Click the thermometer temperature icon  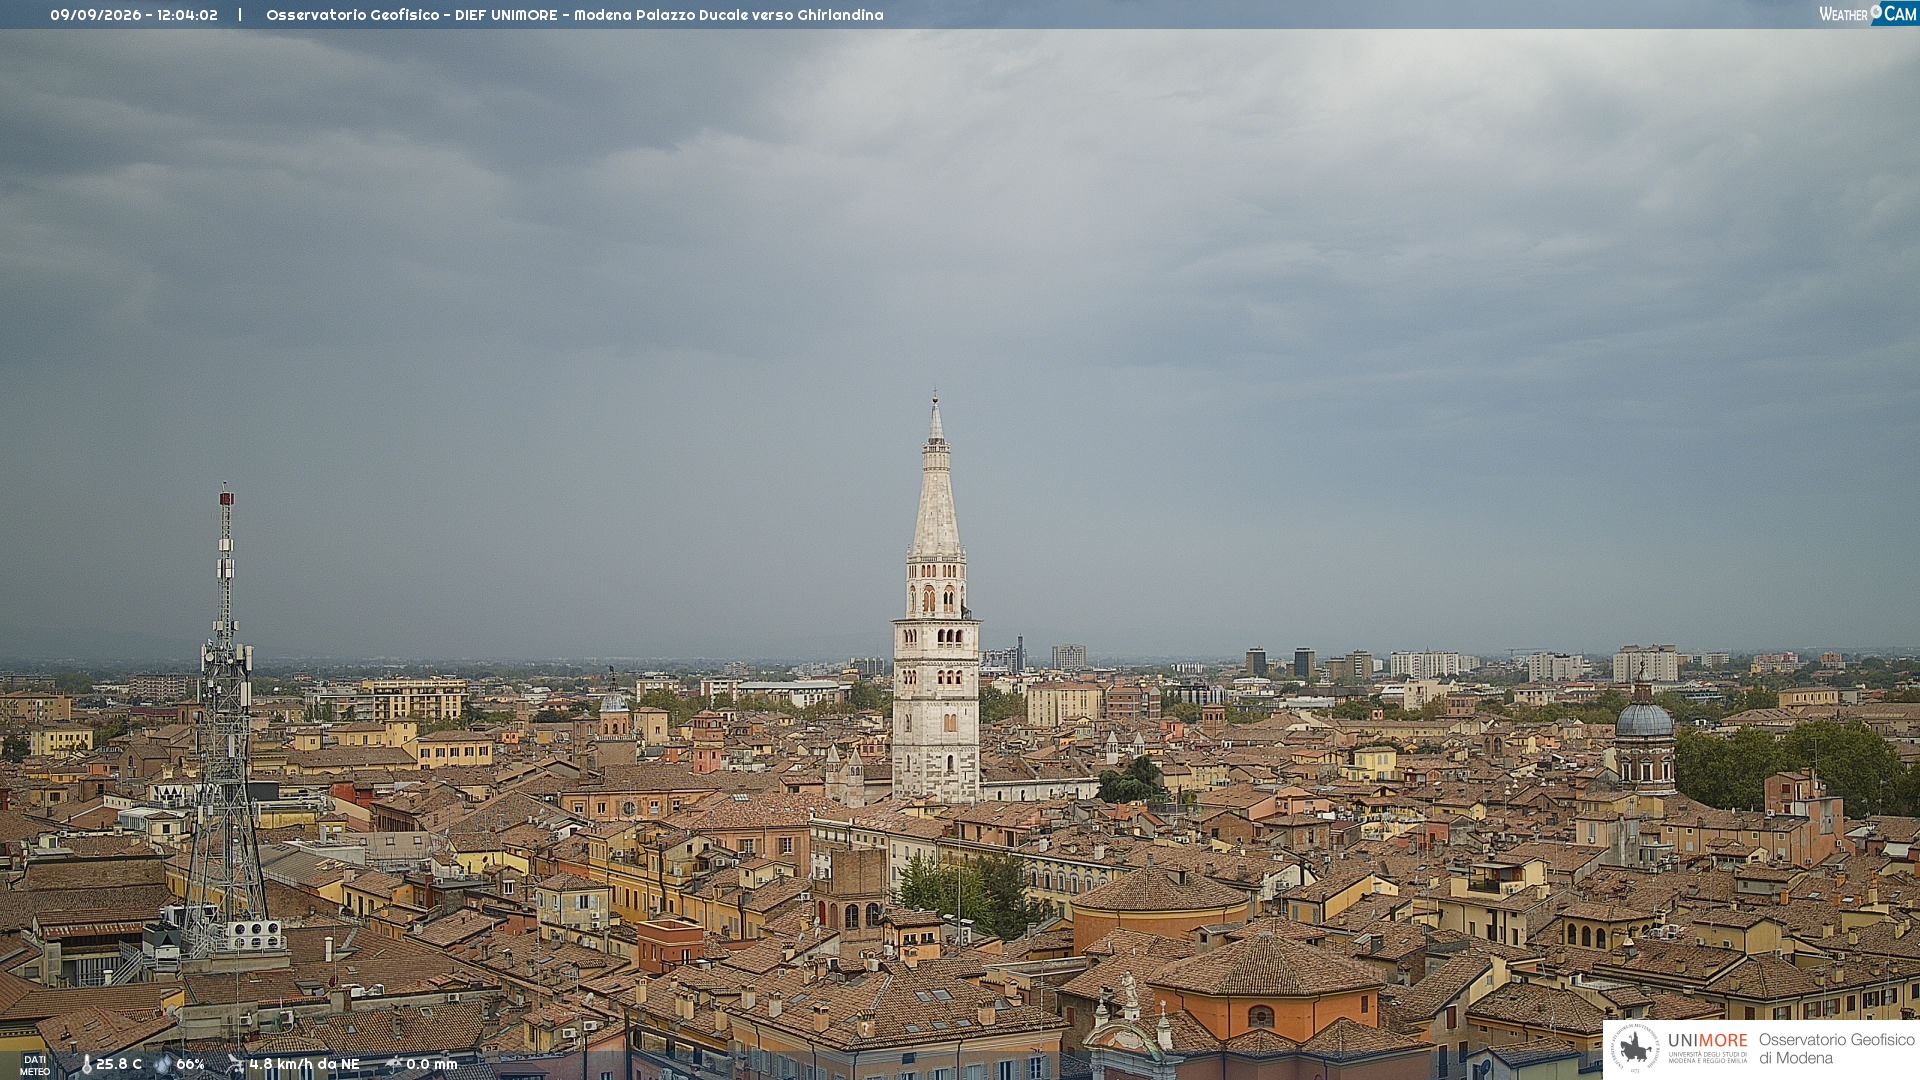[86, 1065]
